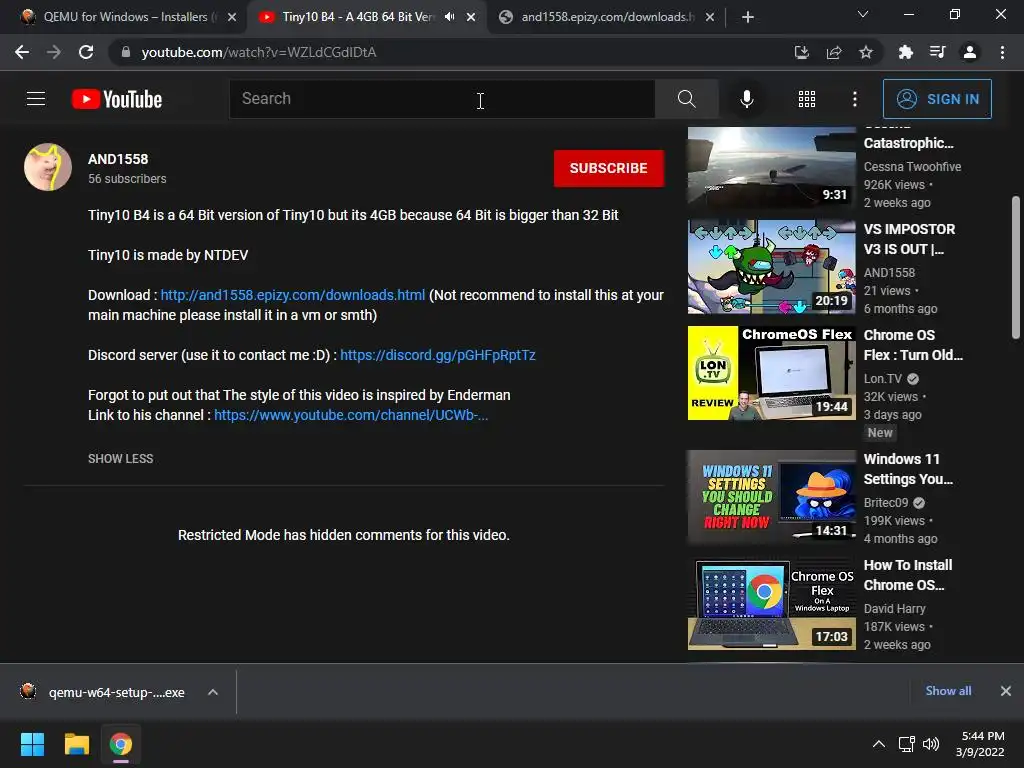Share this page via share icon

pyautogui.click(x=834, y=52)
